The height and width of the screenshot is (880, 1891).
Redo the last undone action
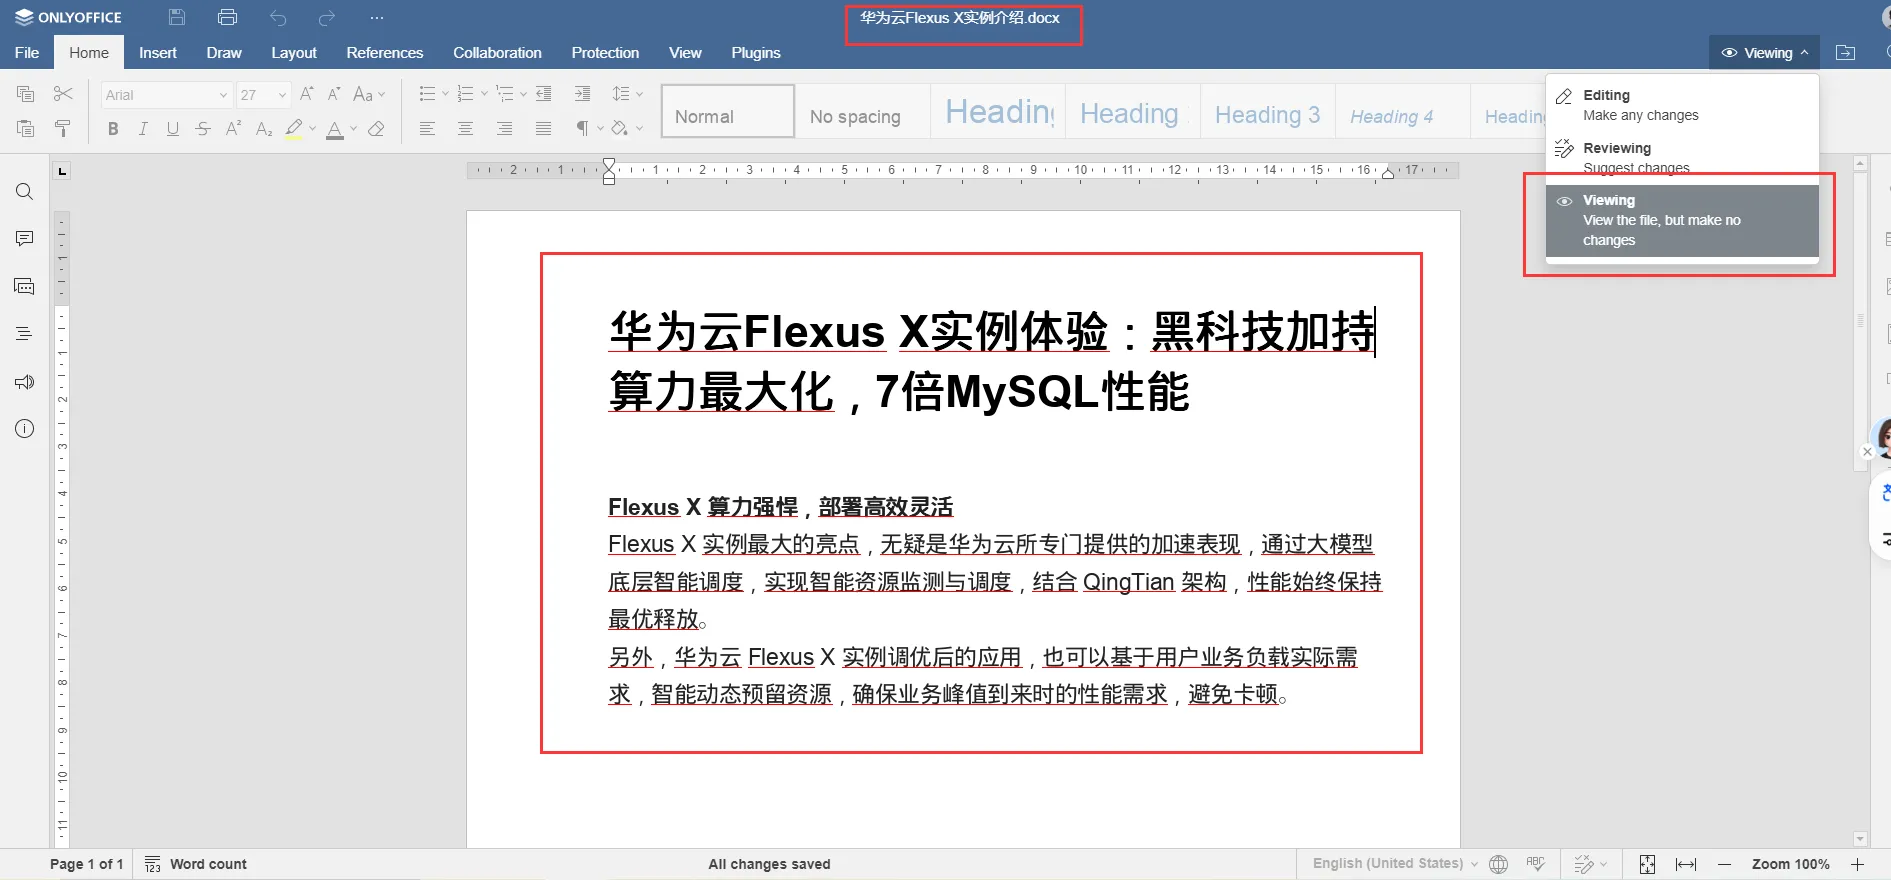coord(327,18)
